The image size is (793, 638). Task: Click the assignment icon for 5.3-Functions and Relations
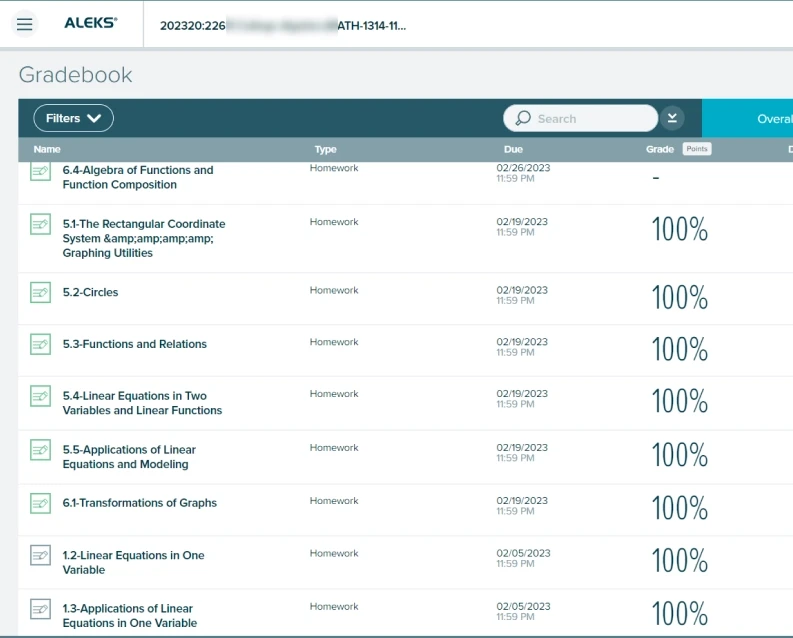tap(40, 344)
